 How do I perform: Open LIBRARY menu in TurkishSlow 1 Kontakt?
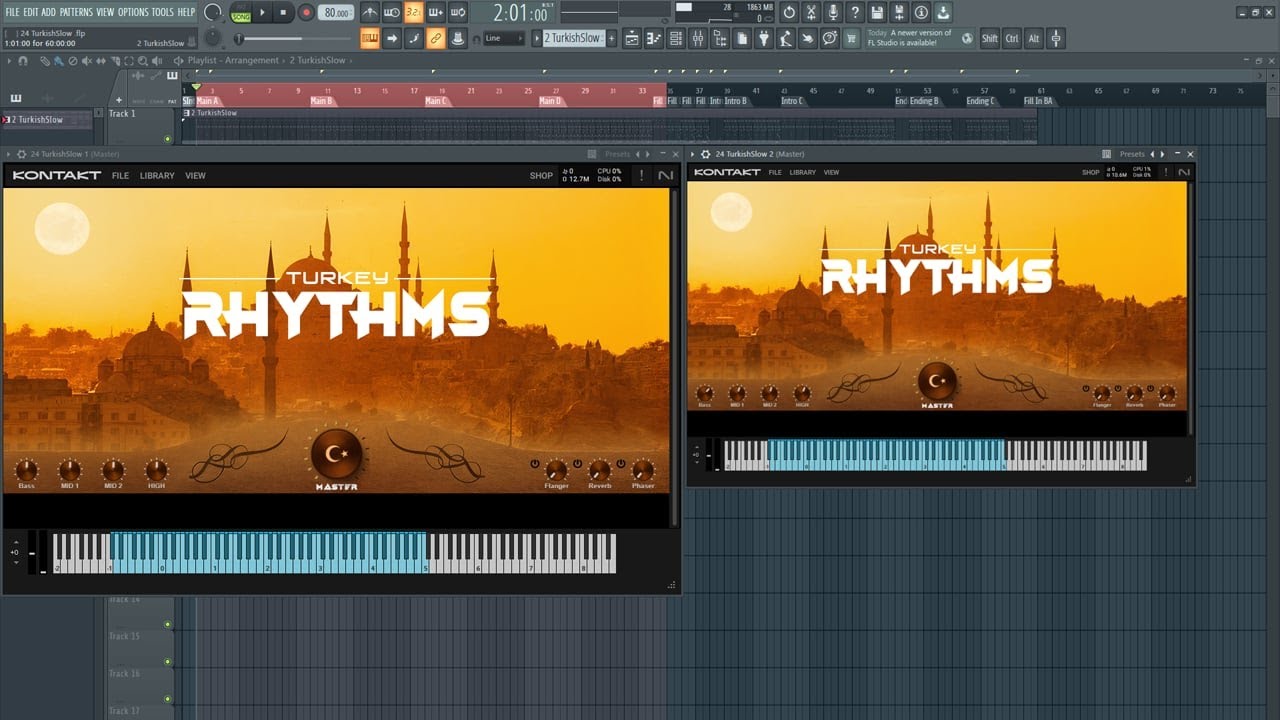tap(157, 176)
